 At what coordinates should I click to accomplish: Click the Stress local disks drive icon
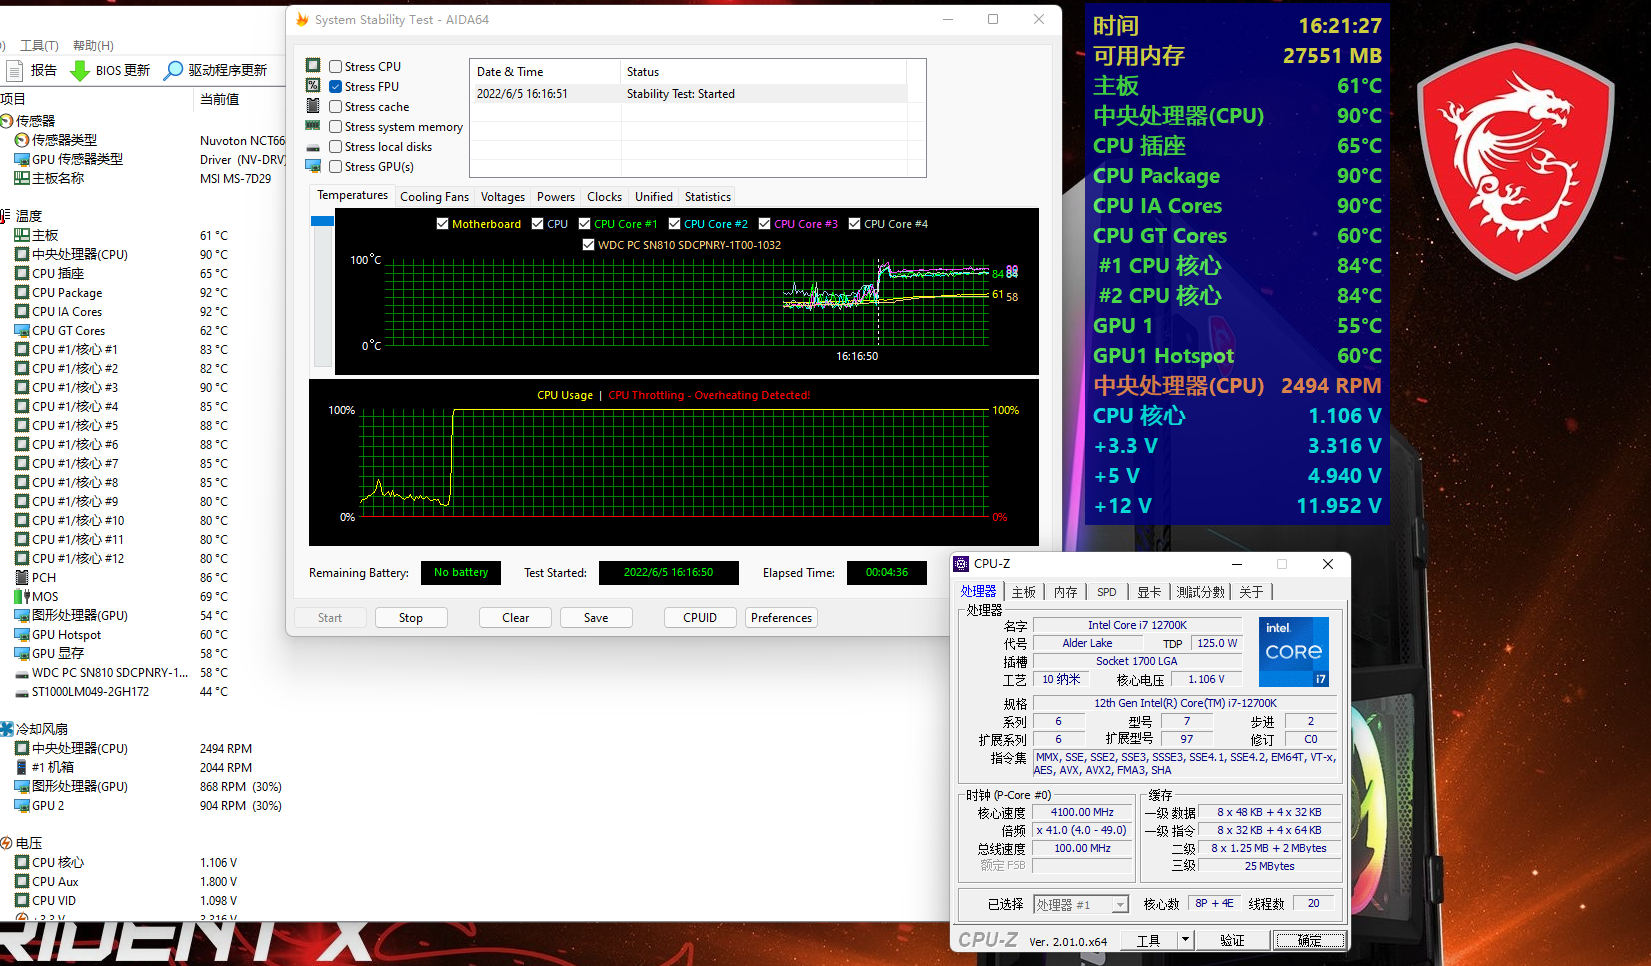313,147
